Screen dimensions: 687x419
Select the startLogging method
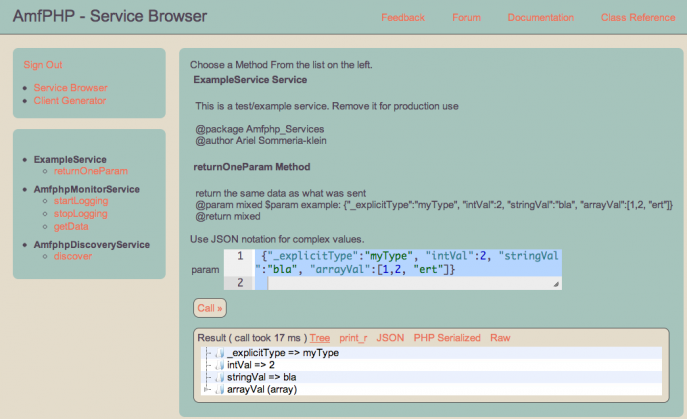click(81, 201)
